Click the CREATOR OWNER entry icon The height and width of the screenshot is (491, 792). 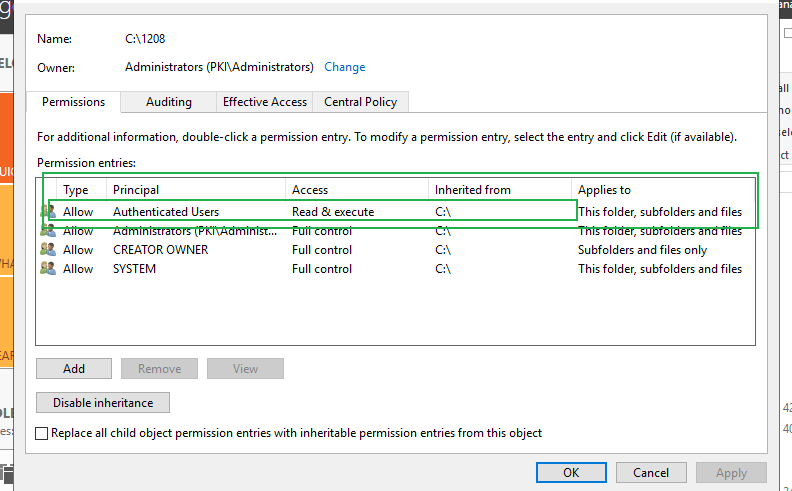pos(48,250)
